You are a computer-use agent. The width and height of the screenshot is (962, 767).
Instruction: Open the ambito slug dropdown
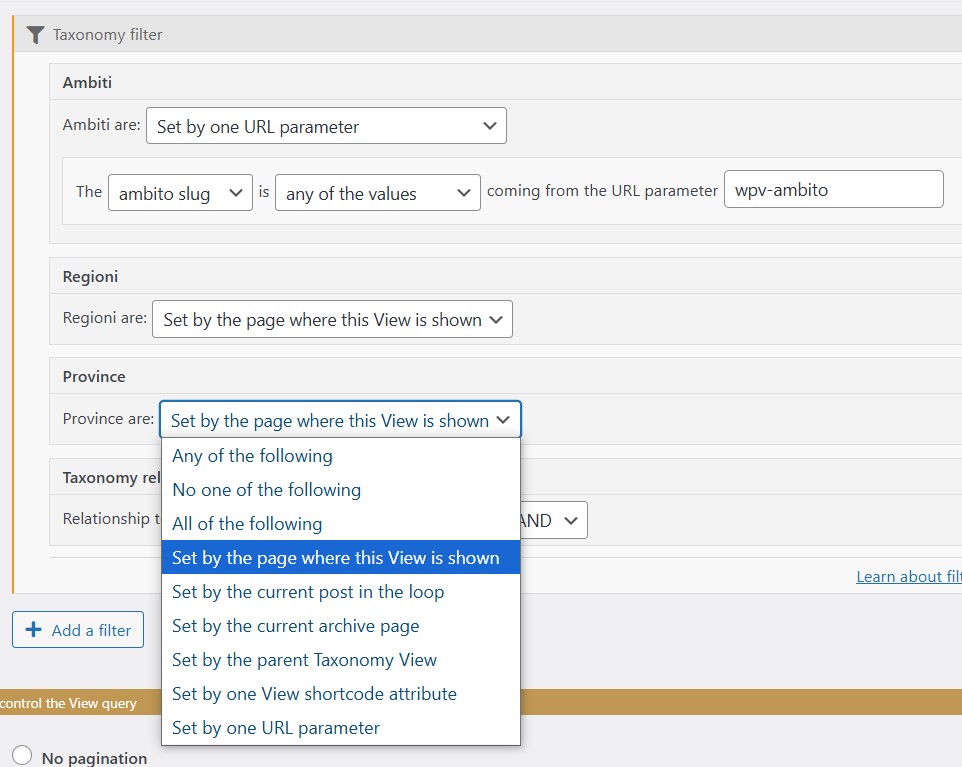point(180,193)
